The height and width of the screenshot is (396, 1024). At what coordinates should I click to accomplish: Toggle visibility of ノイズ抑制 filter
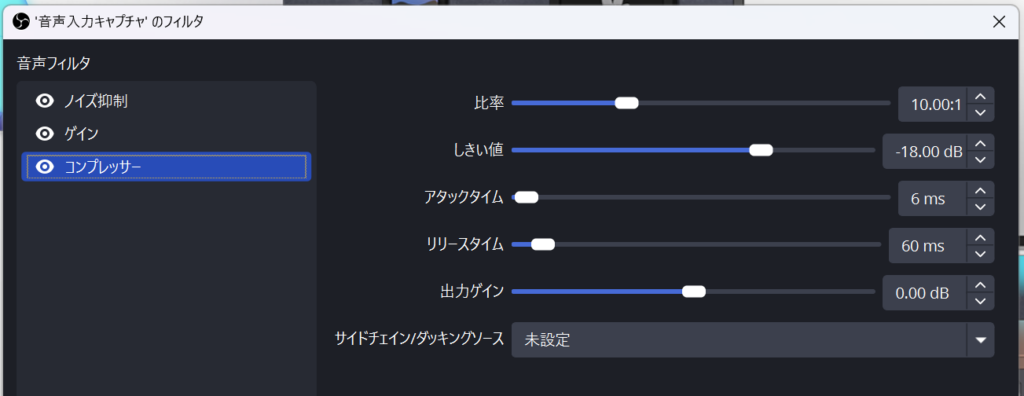(44, 101)
